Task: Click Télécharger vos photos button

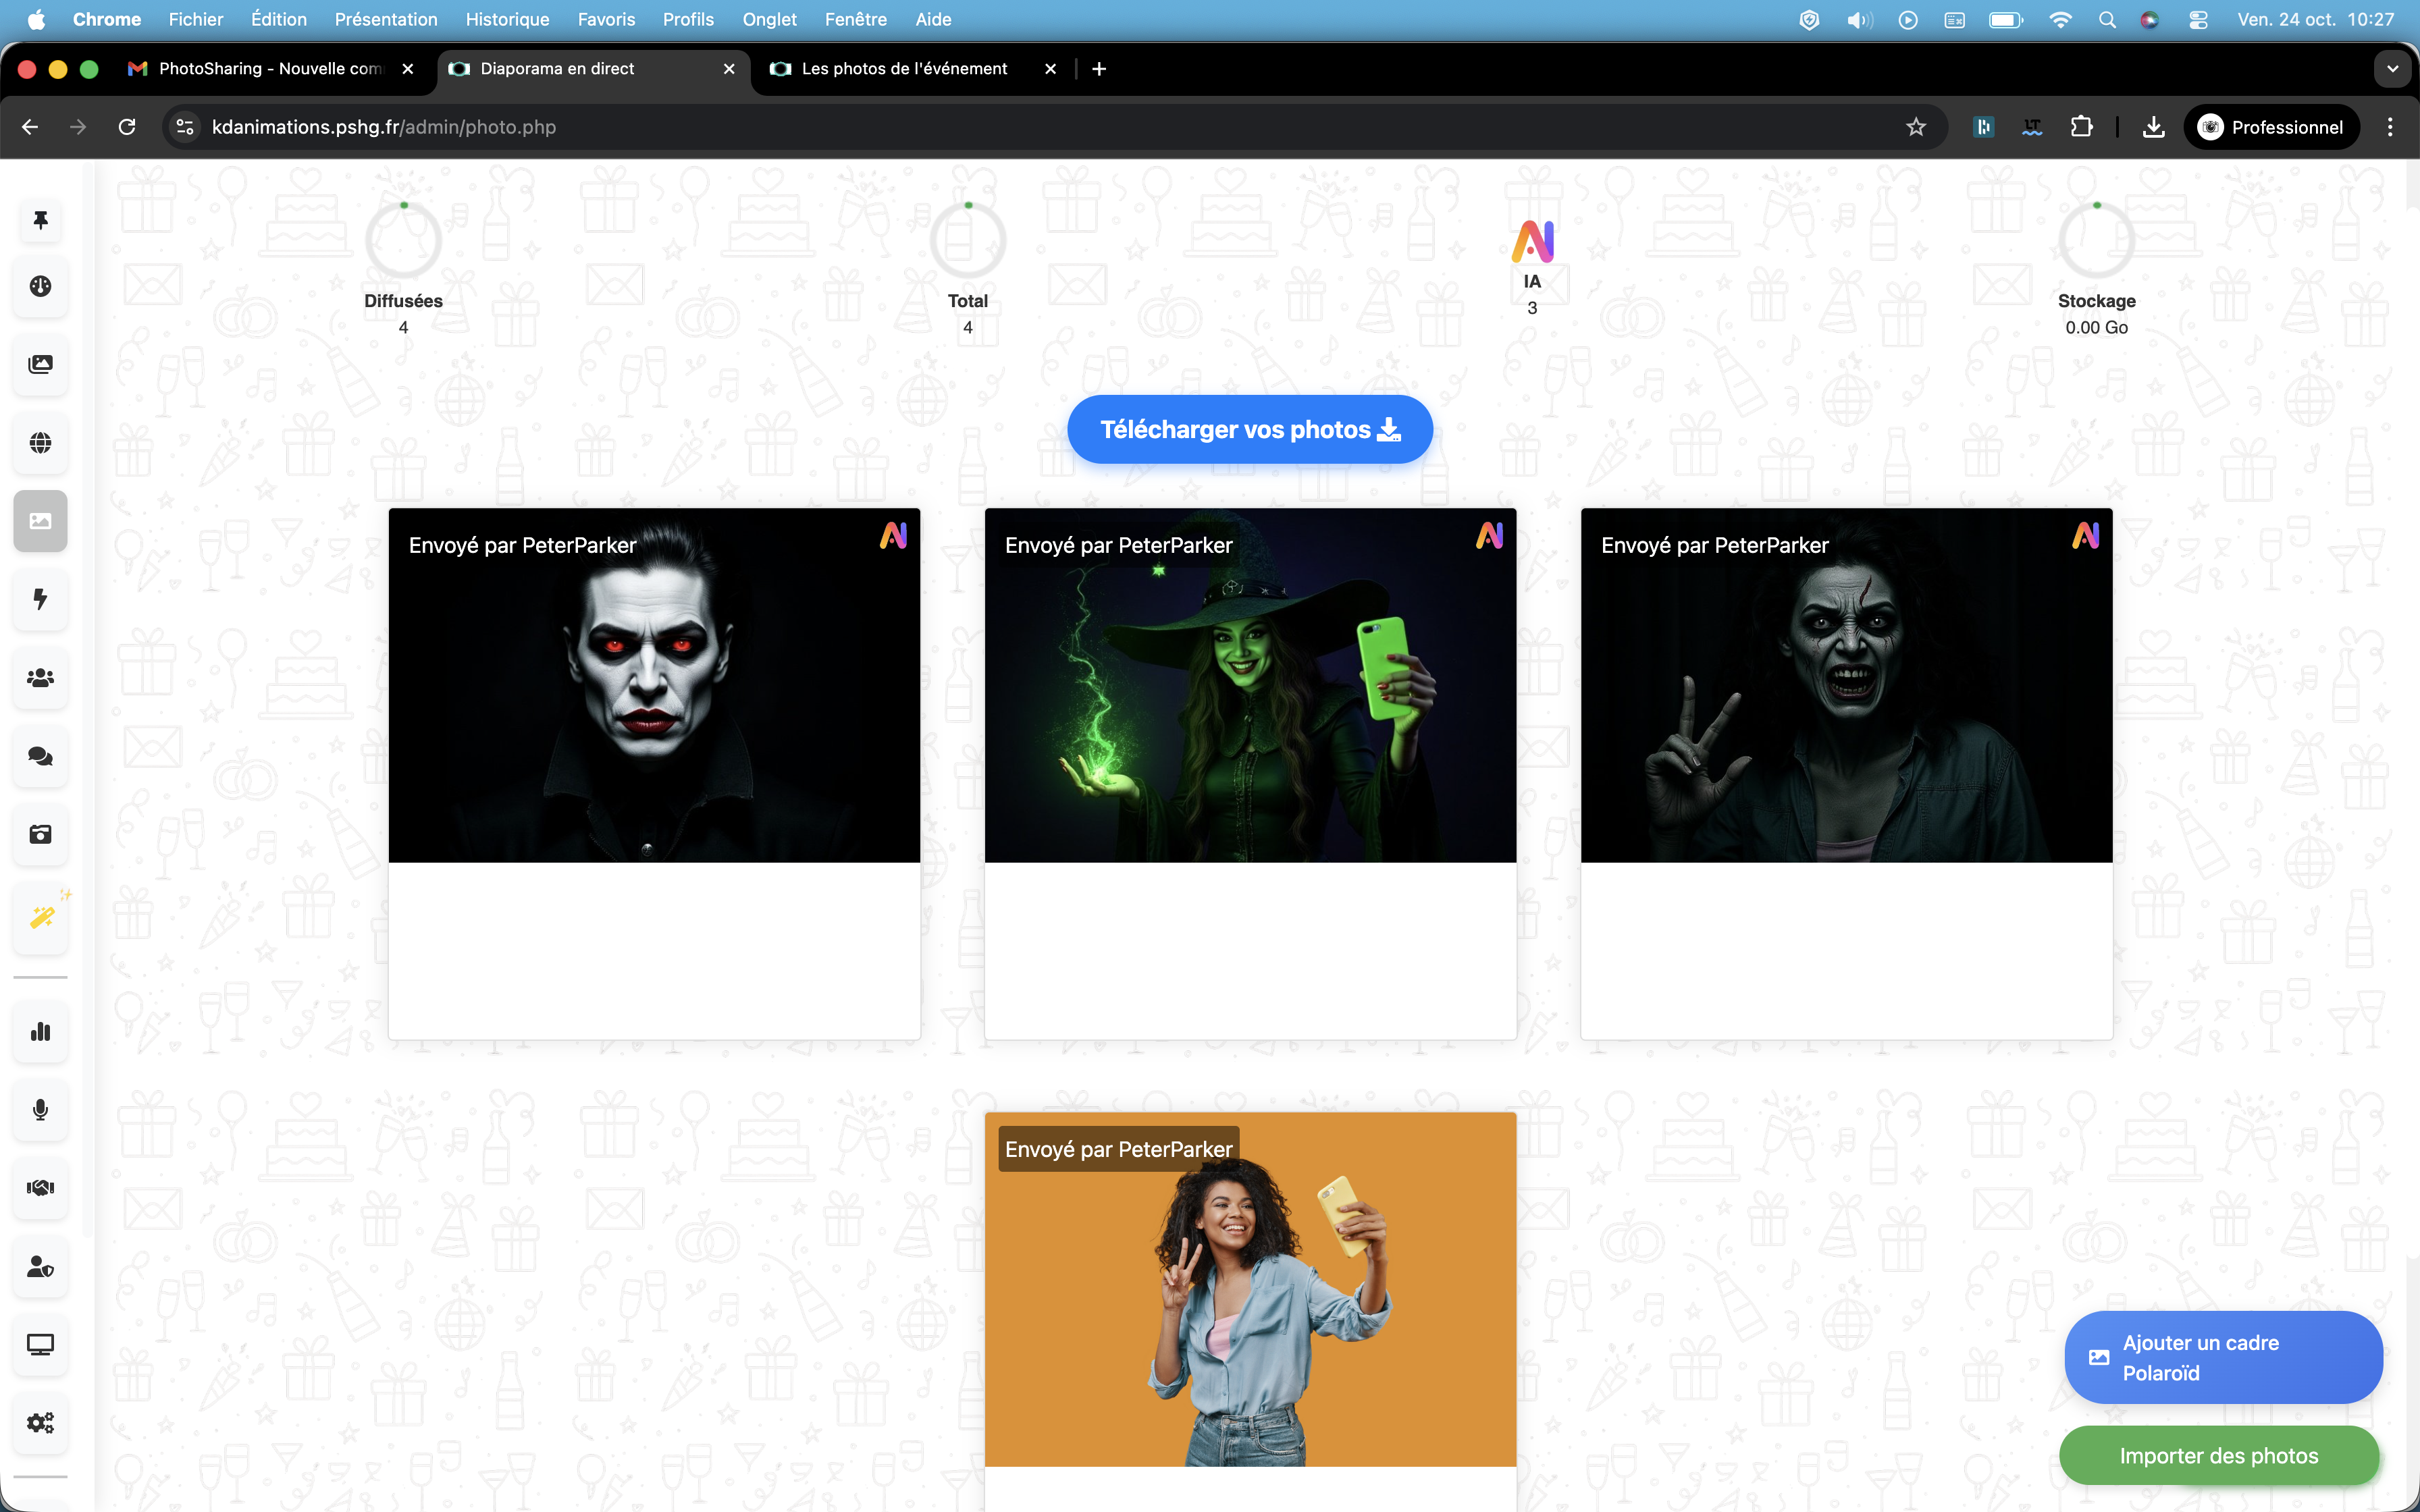Action: tap(1249, 428)
